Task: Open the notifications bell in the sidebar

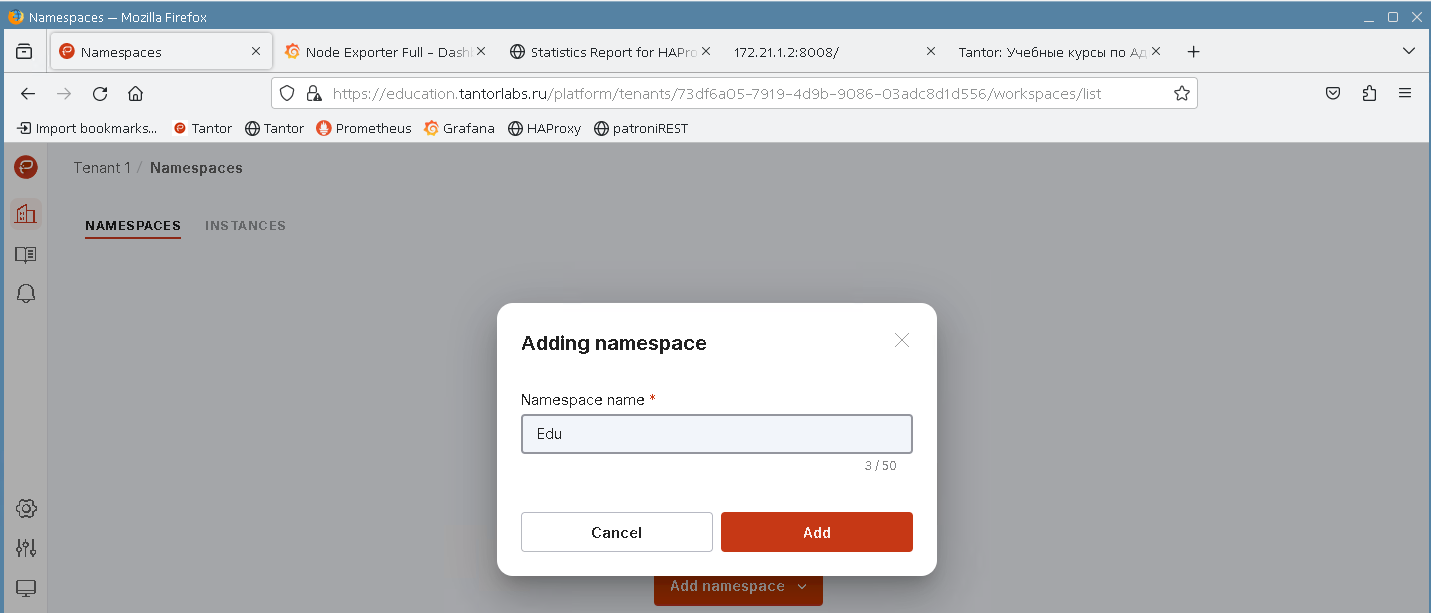Action: pos(26,293)
